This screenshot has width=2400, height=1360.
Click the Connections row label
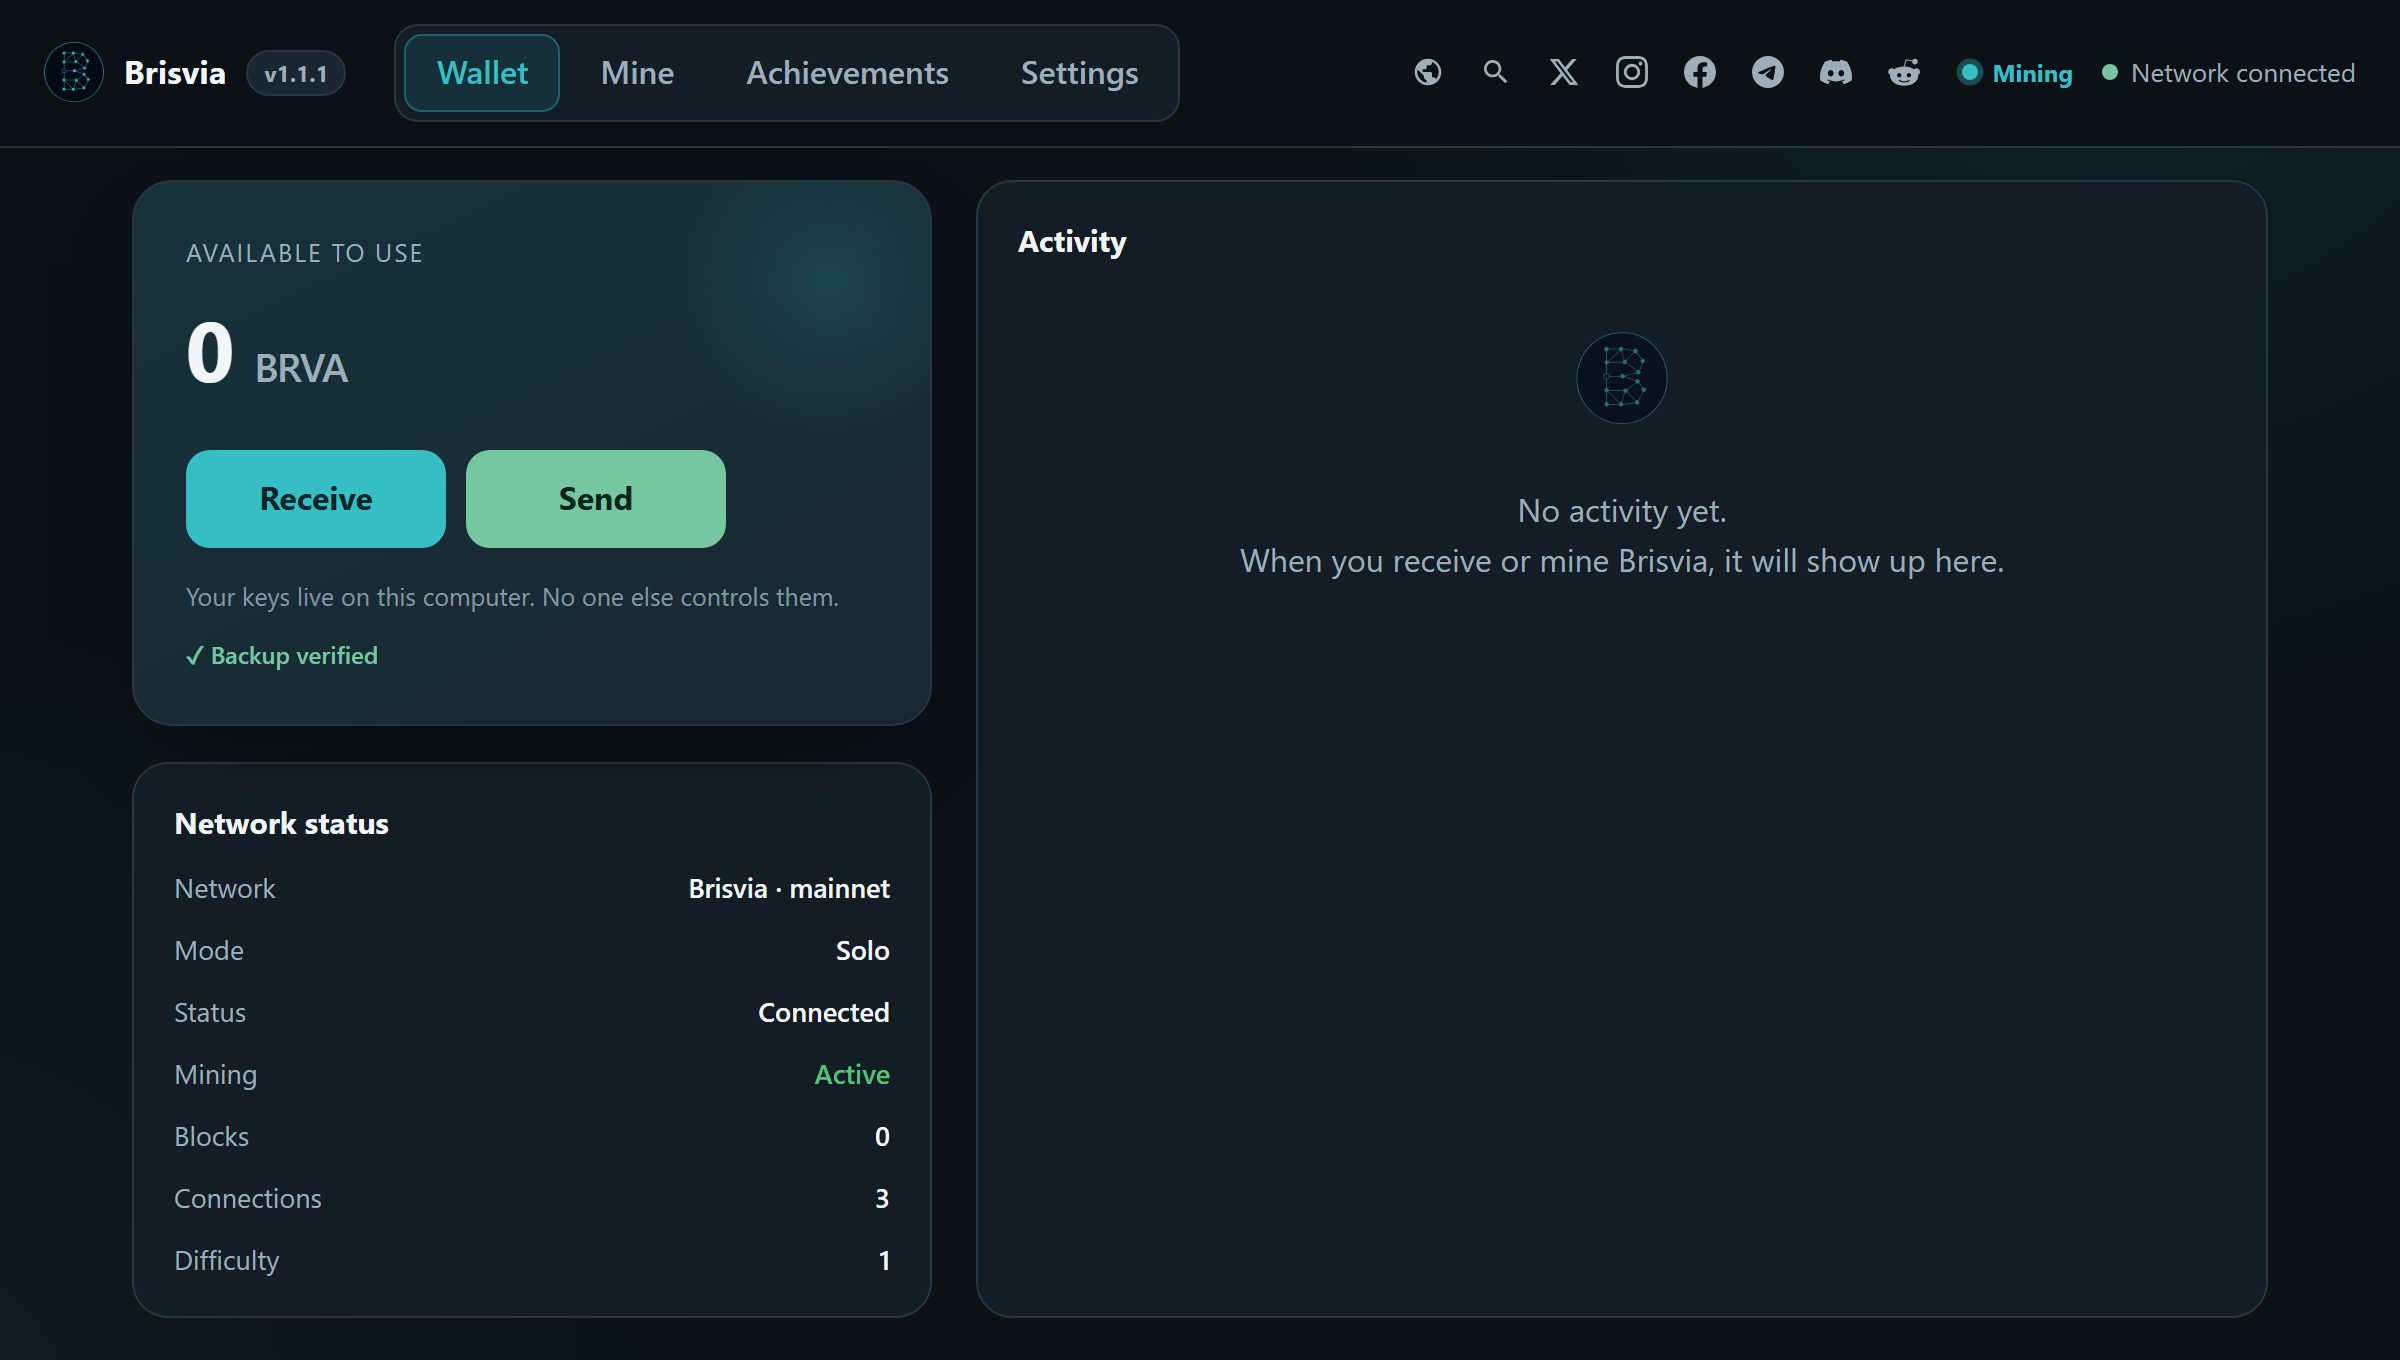point(248,1199)
